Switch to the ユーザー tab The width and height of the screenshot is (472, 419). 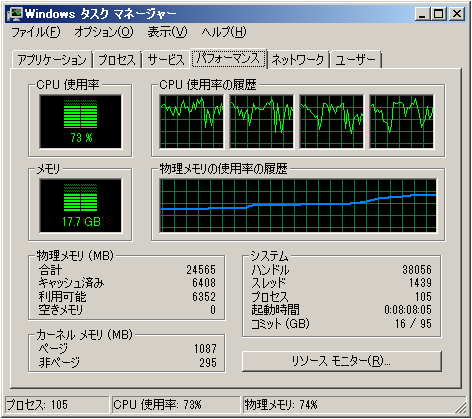point(356,60)
